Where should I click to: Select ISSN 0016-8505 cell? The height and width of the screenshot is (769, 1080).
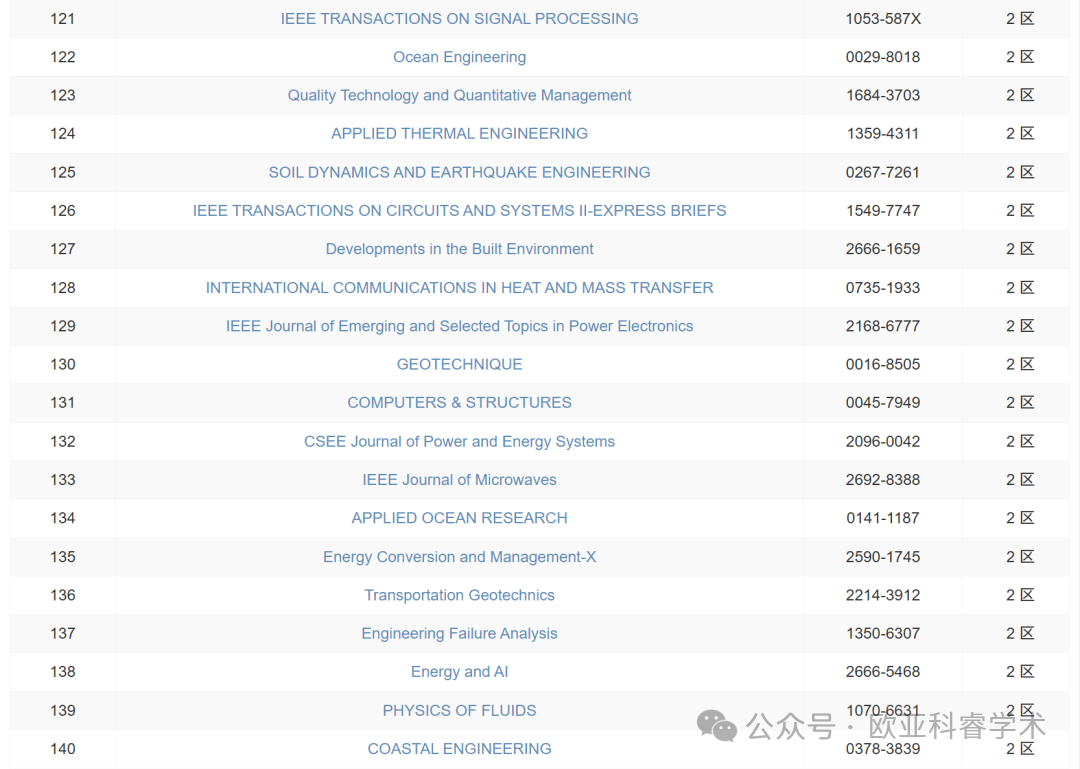pos(883,365)
